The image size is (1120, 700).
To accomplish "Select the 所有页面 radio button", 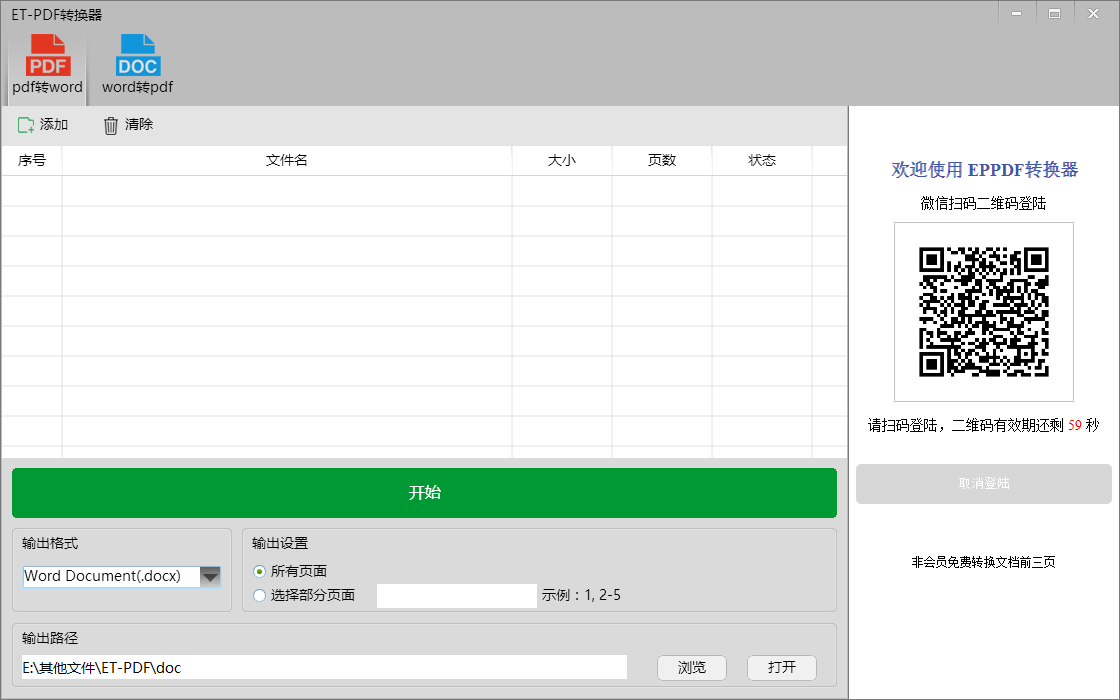I will tap(260, 571).
